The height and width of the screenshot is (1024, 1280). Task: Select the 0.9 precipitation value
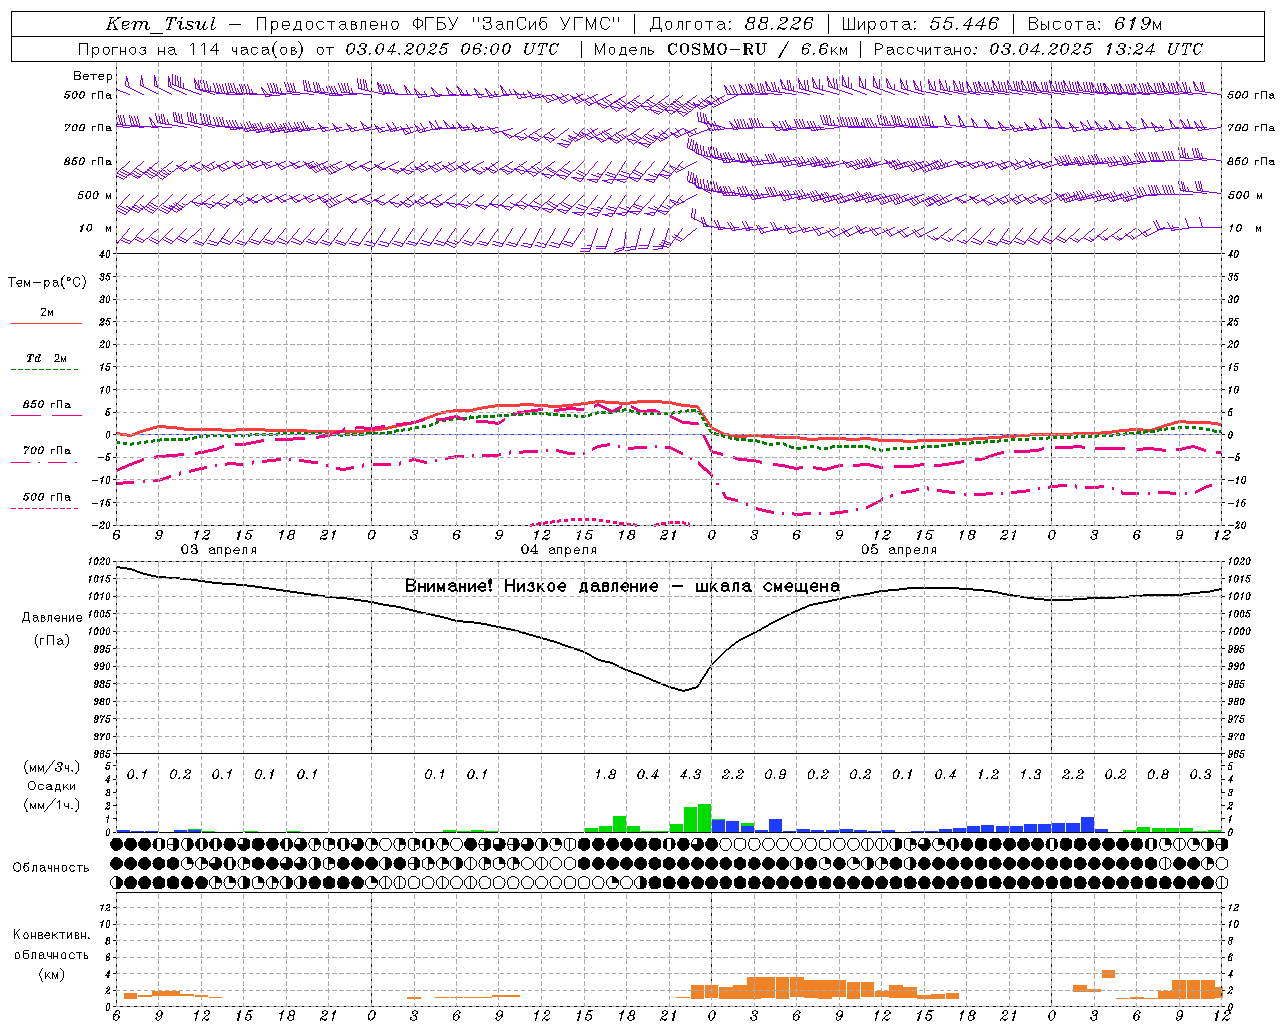tap(775, 775)
